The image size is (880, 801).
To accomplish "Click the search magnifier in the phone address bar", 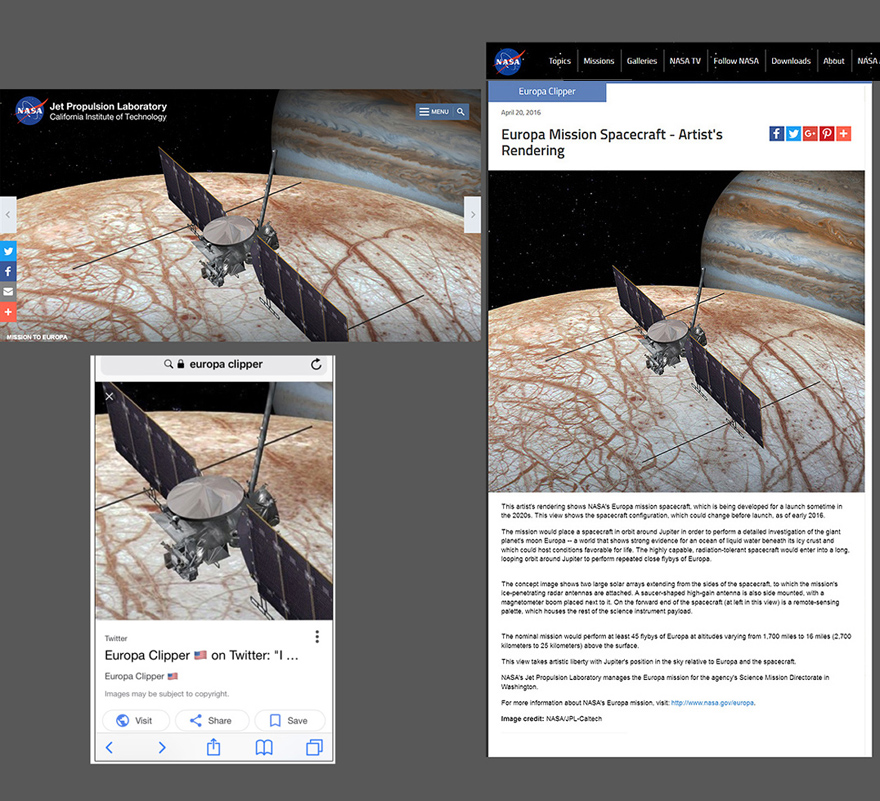I will point(168,364).
